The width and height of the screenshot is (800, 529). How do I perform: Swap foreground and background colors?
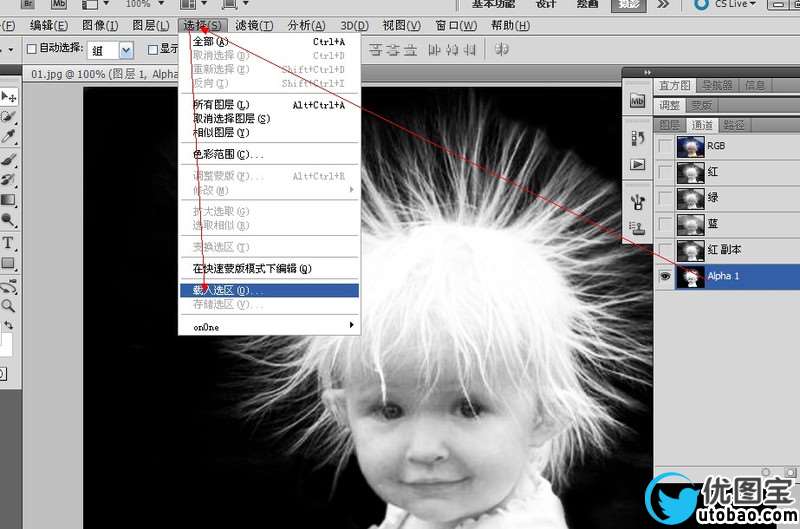pyautogui.click(x=9, y=325)
